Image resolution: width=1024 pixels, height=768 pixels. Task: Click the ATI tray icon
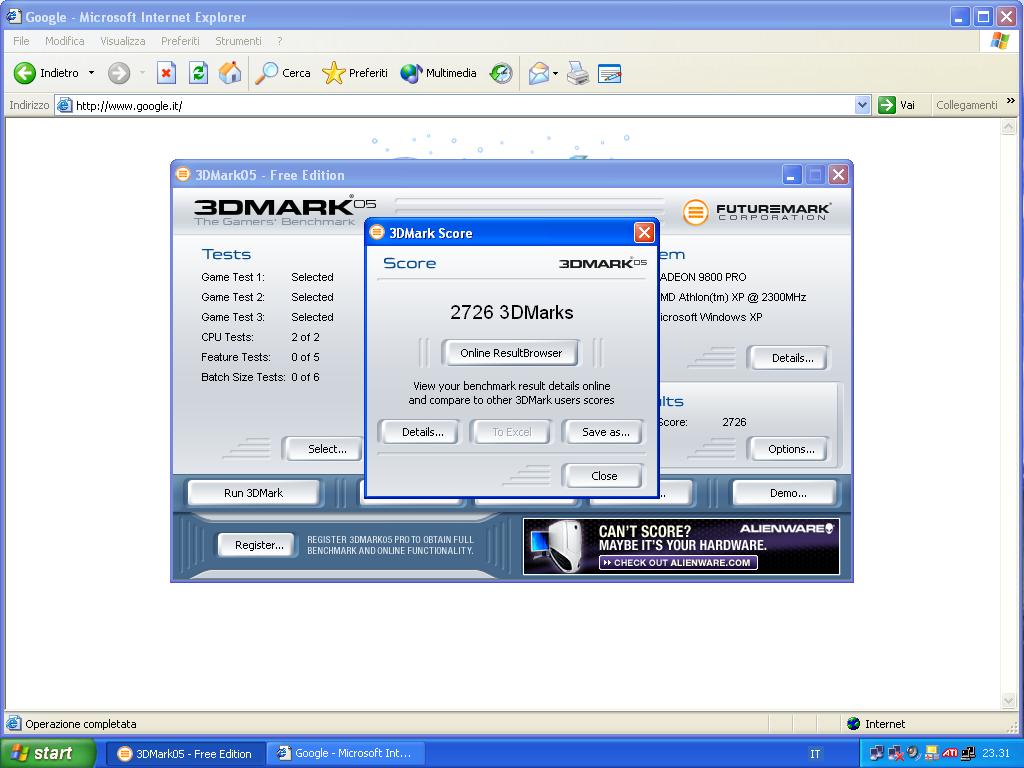pyautogui.click(x=950, y=754)
